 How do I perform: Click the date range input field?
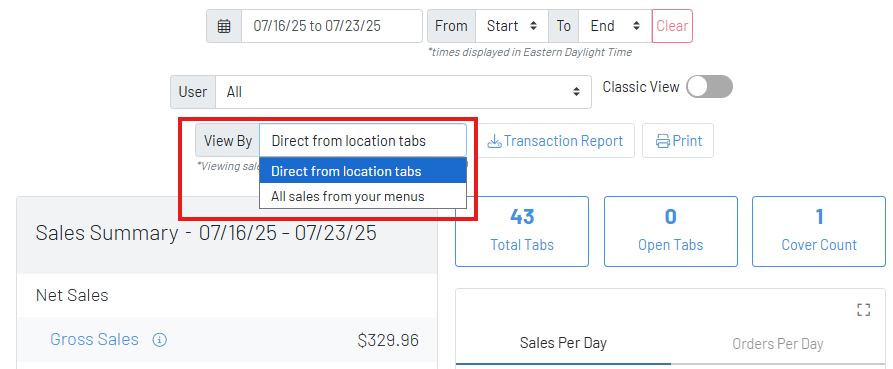click(x=332, y=26)
